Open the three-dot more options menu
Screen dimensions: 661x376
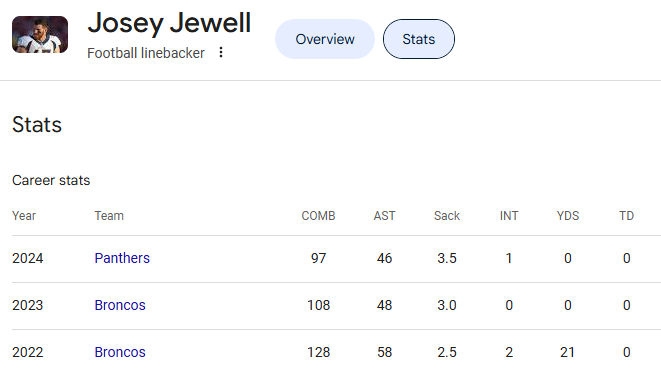coord(221,52)
